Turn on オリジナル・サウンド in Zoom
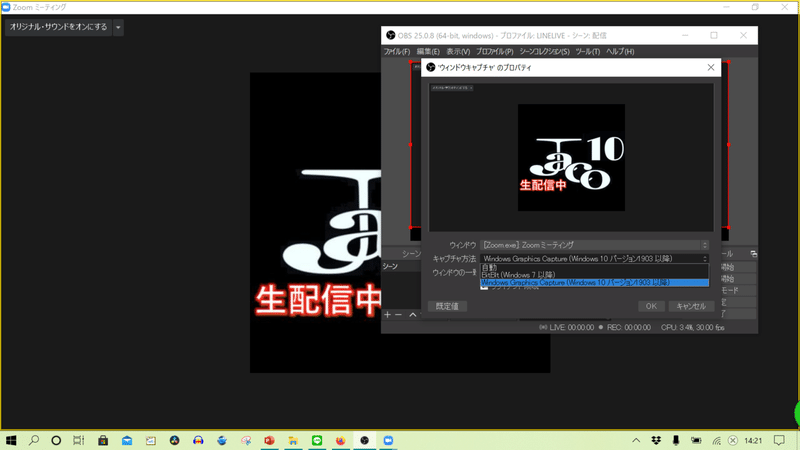This screenshot has width=800, height=450. [x=58, y=27]
